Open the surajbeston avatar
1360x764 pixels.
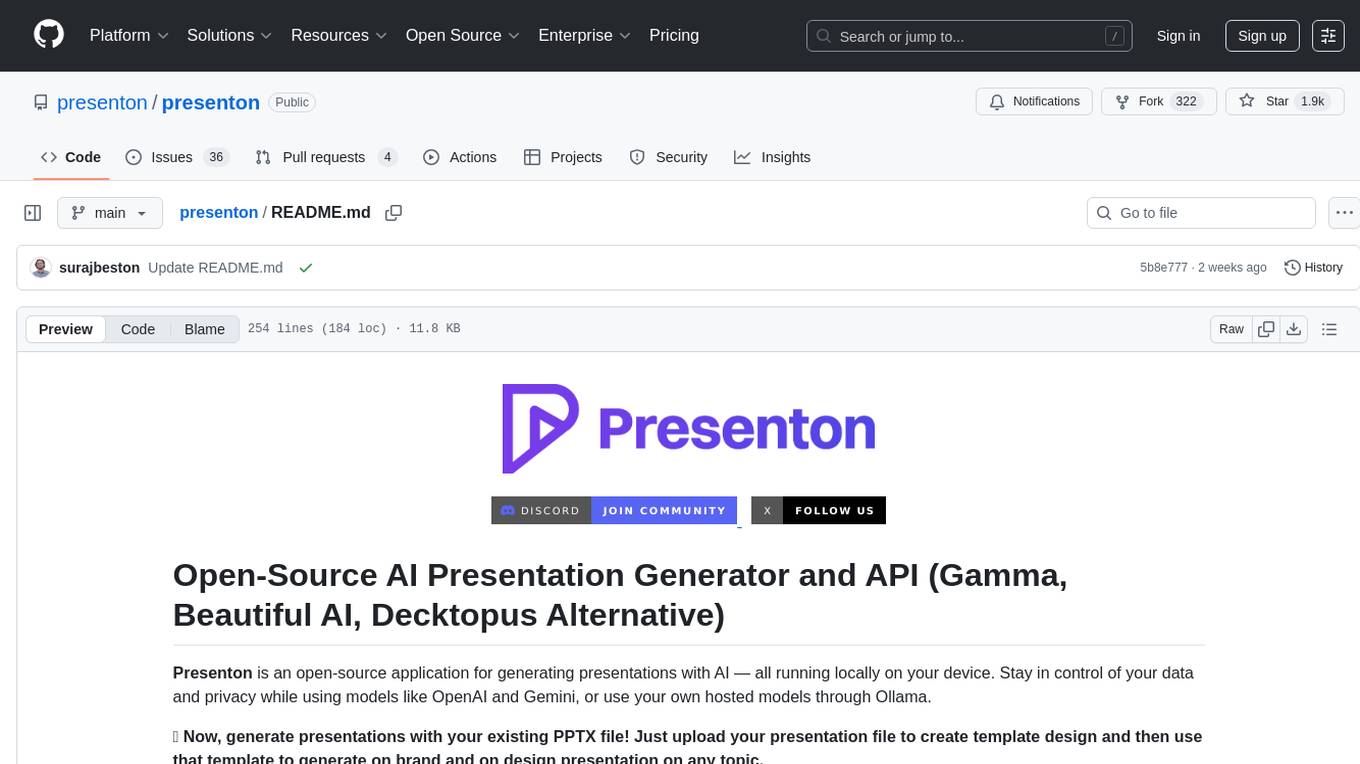41,267
